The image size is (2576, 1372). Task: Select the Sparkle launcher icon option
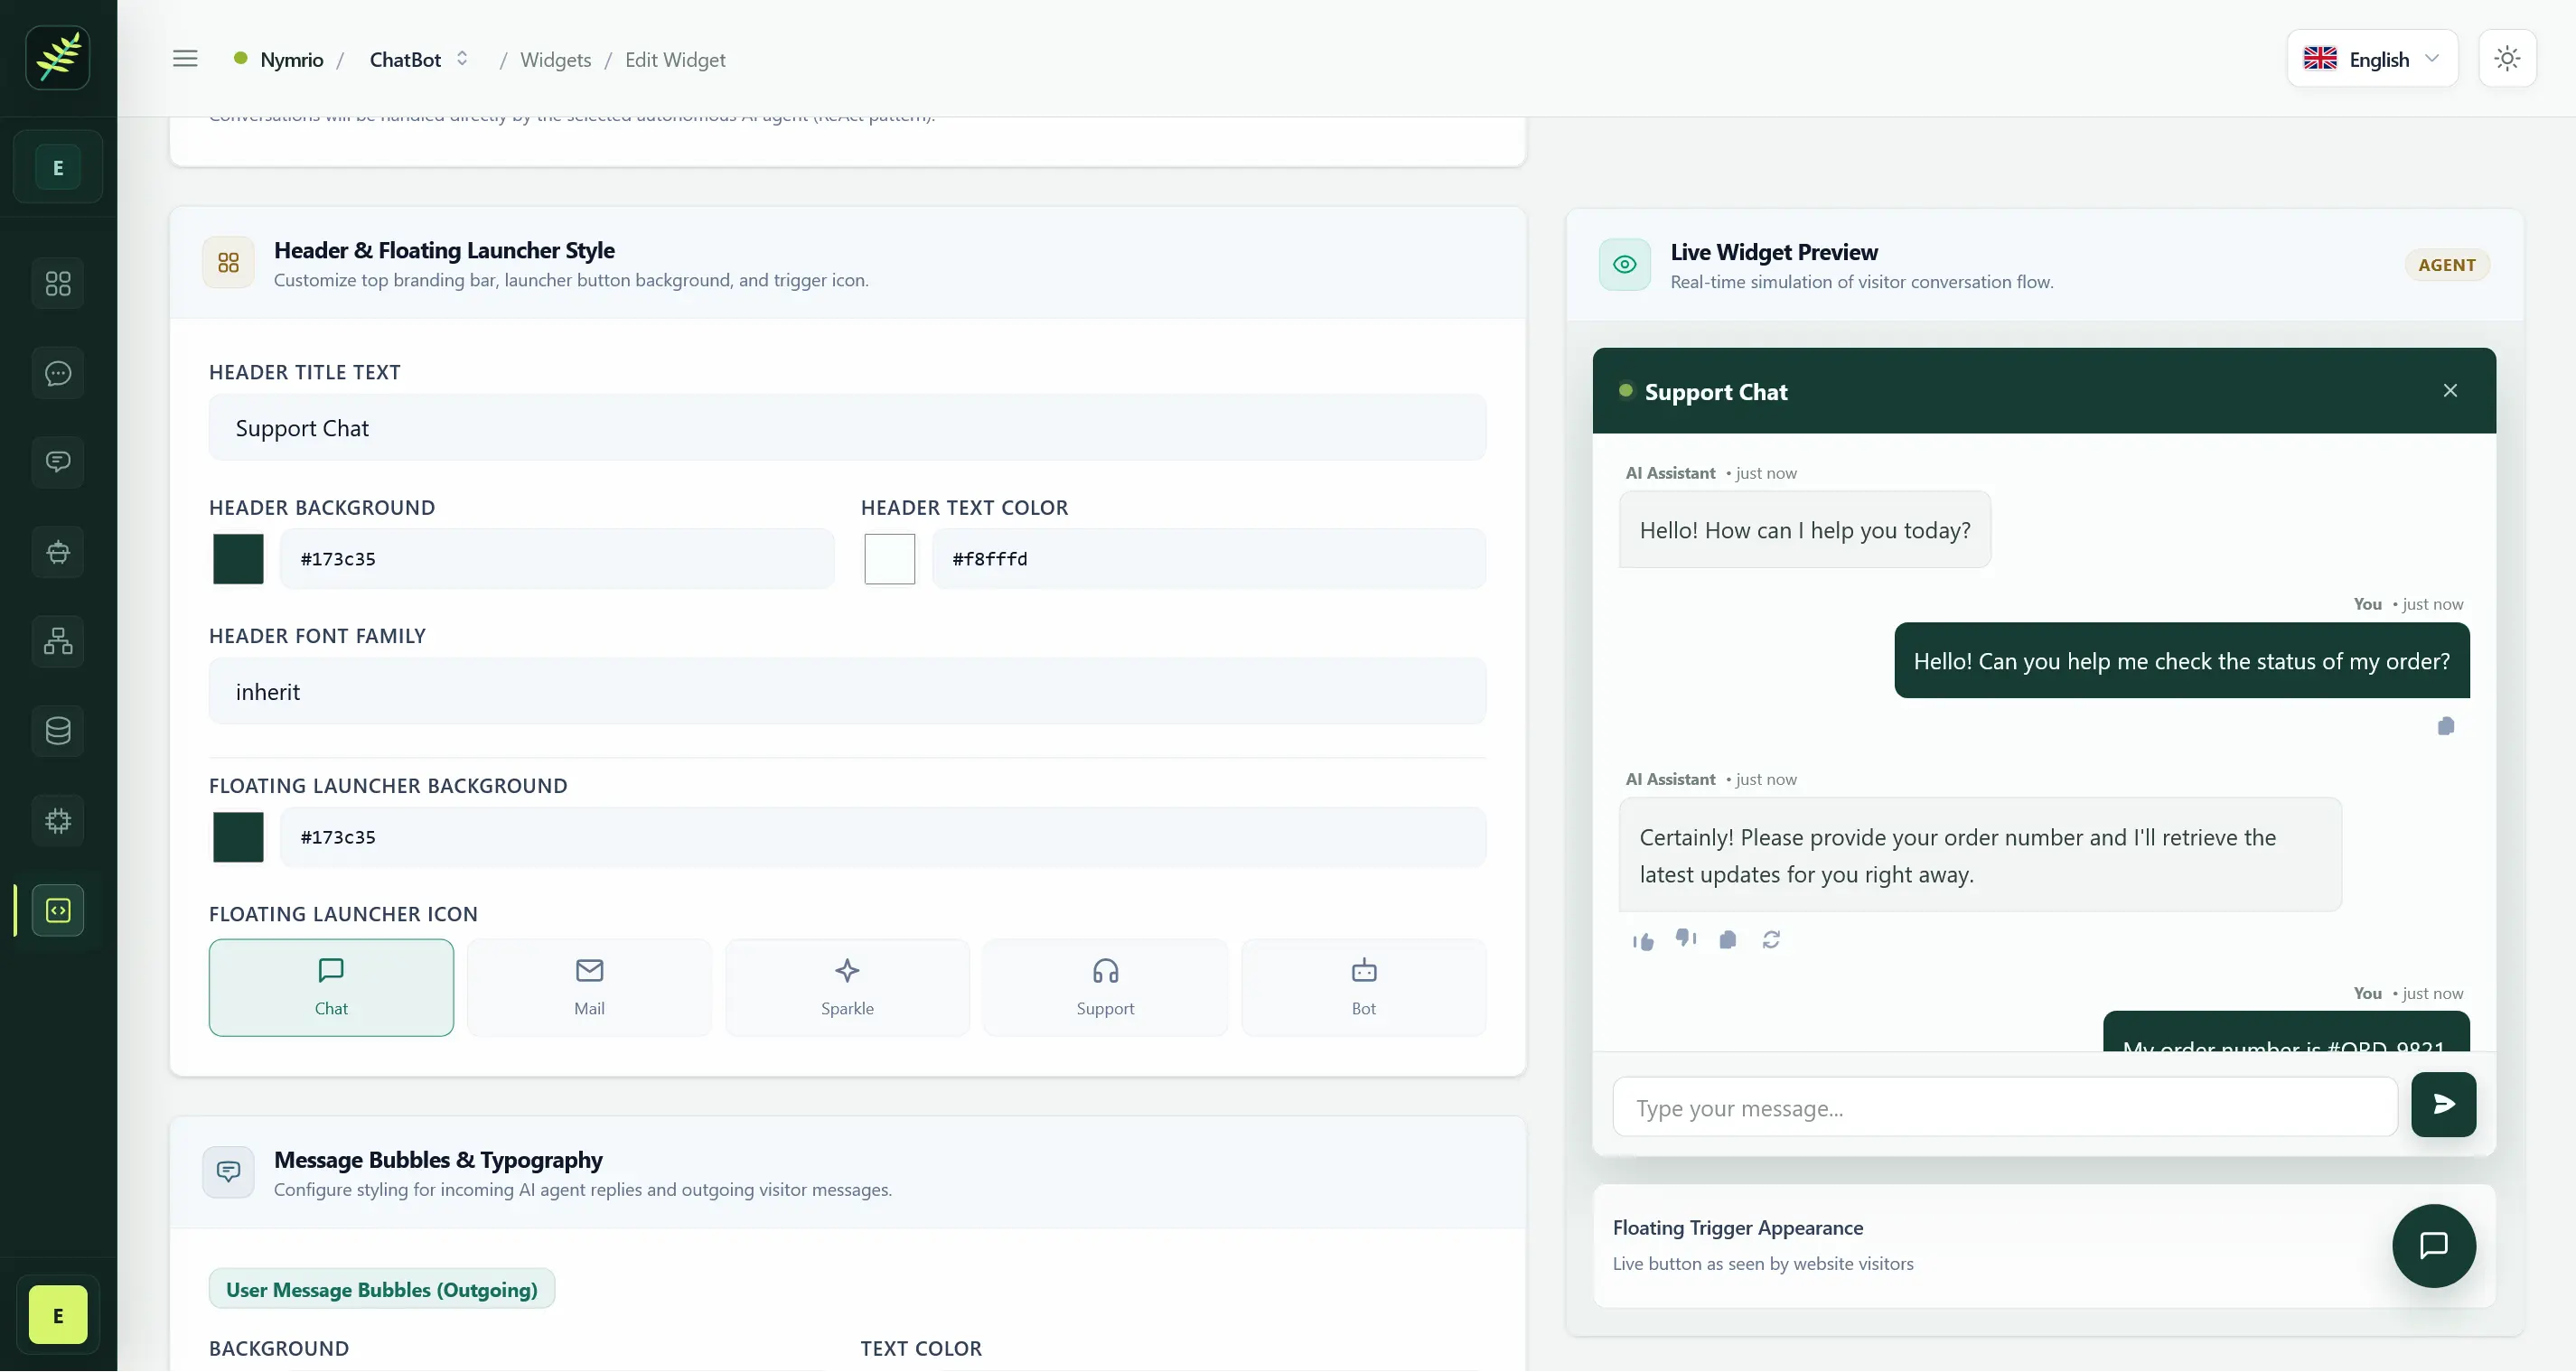(847, 988)
